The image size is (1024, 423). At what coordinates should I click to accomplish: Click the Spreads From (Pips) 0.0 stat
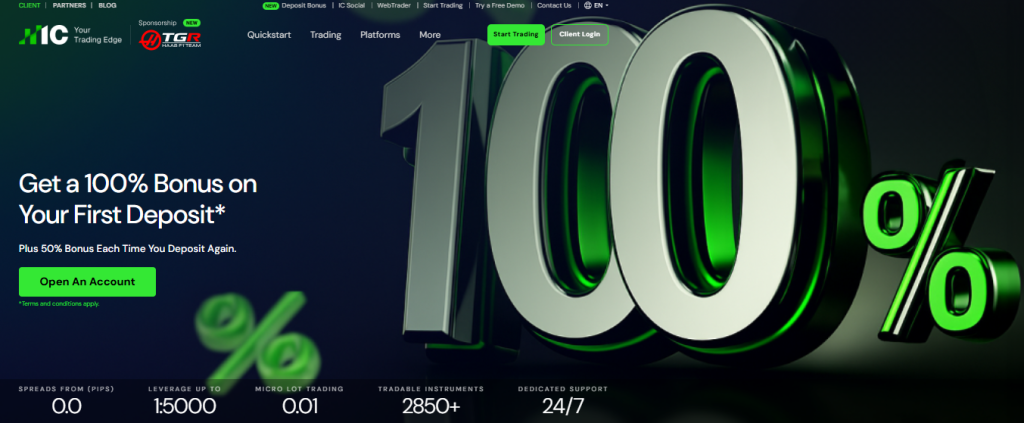67,400
